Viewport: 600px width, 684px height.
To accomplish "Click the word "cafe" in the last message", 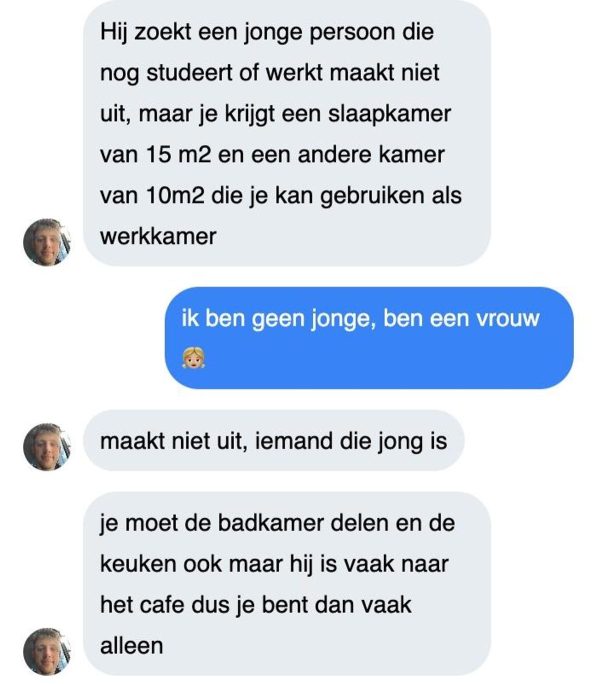I will tap(162, 605).
